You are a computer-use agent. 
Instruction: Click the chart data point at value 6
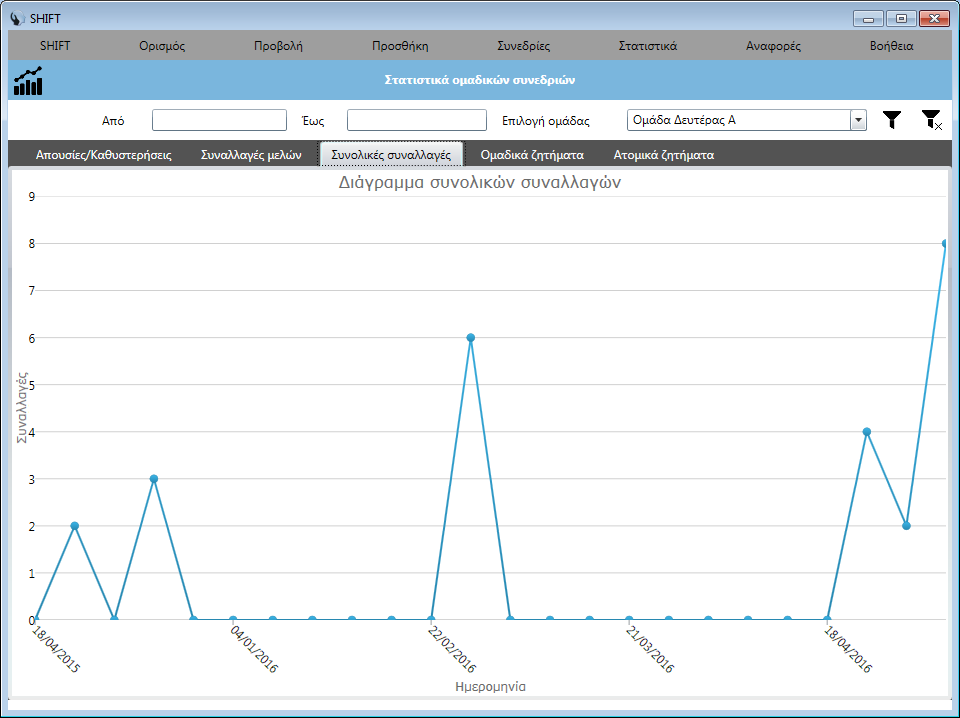(470, 338)
